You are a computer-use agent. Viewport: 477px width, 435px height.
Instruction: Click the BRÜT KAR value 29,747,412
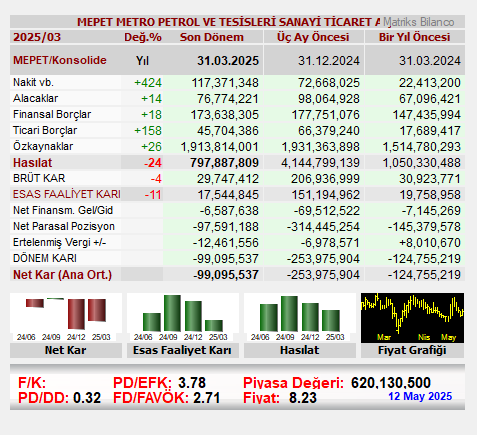228,179
